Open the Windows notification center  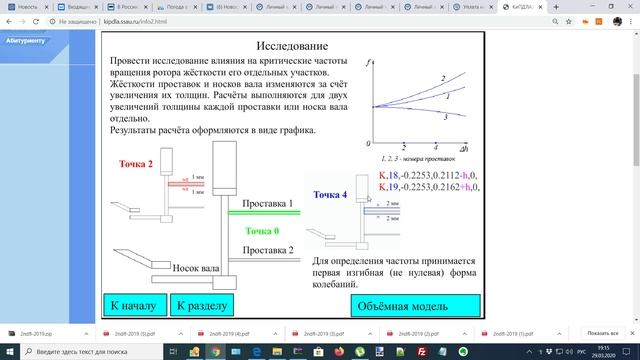[626, 351]
